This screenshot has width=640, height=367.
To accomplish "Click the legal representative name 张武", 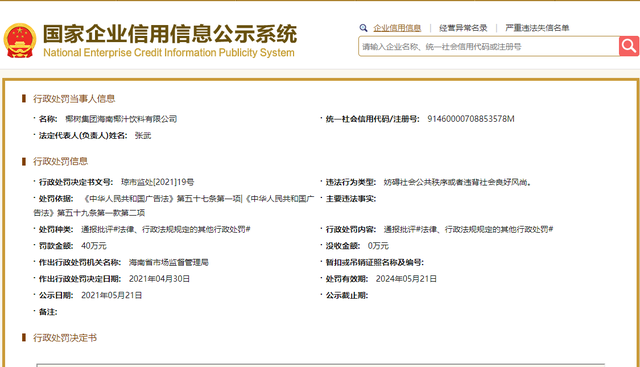I will tap(143, 136).
